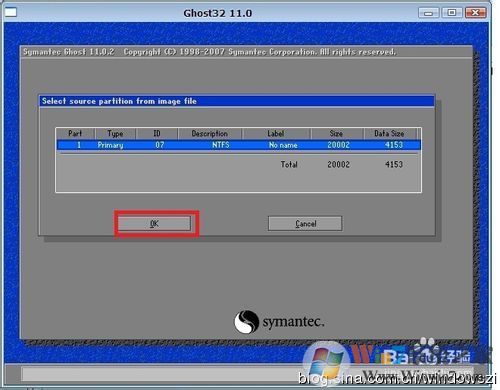Click the OK button
This screenshot has height=390, width=500.
tap(154, 223)
